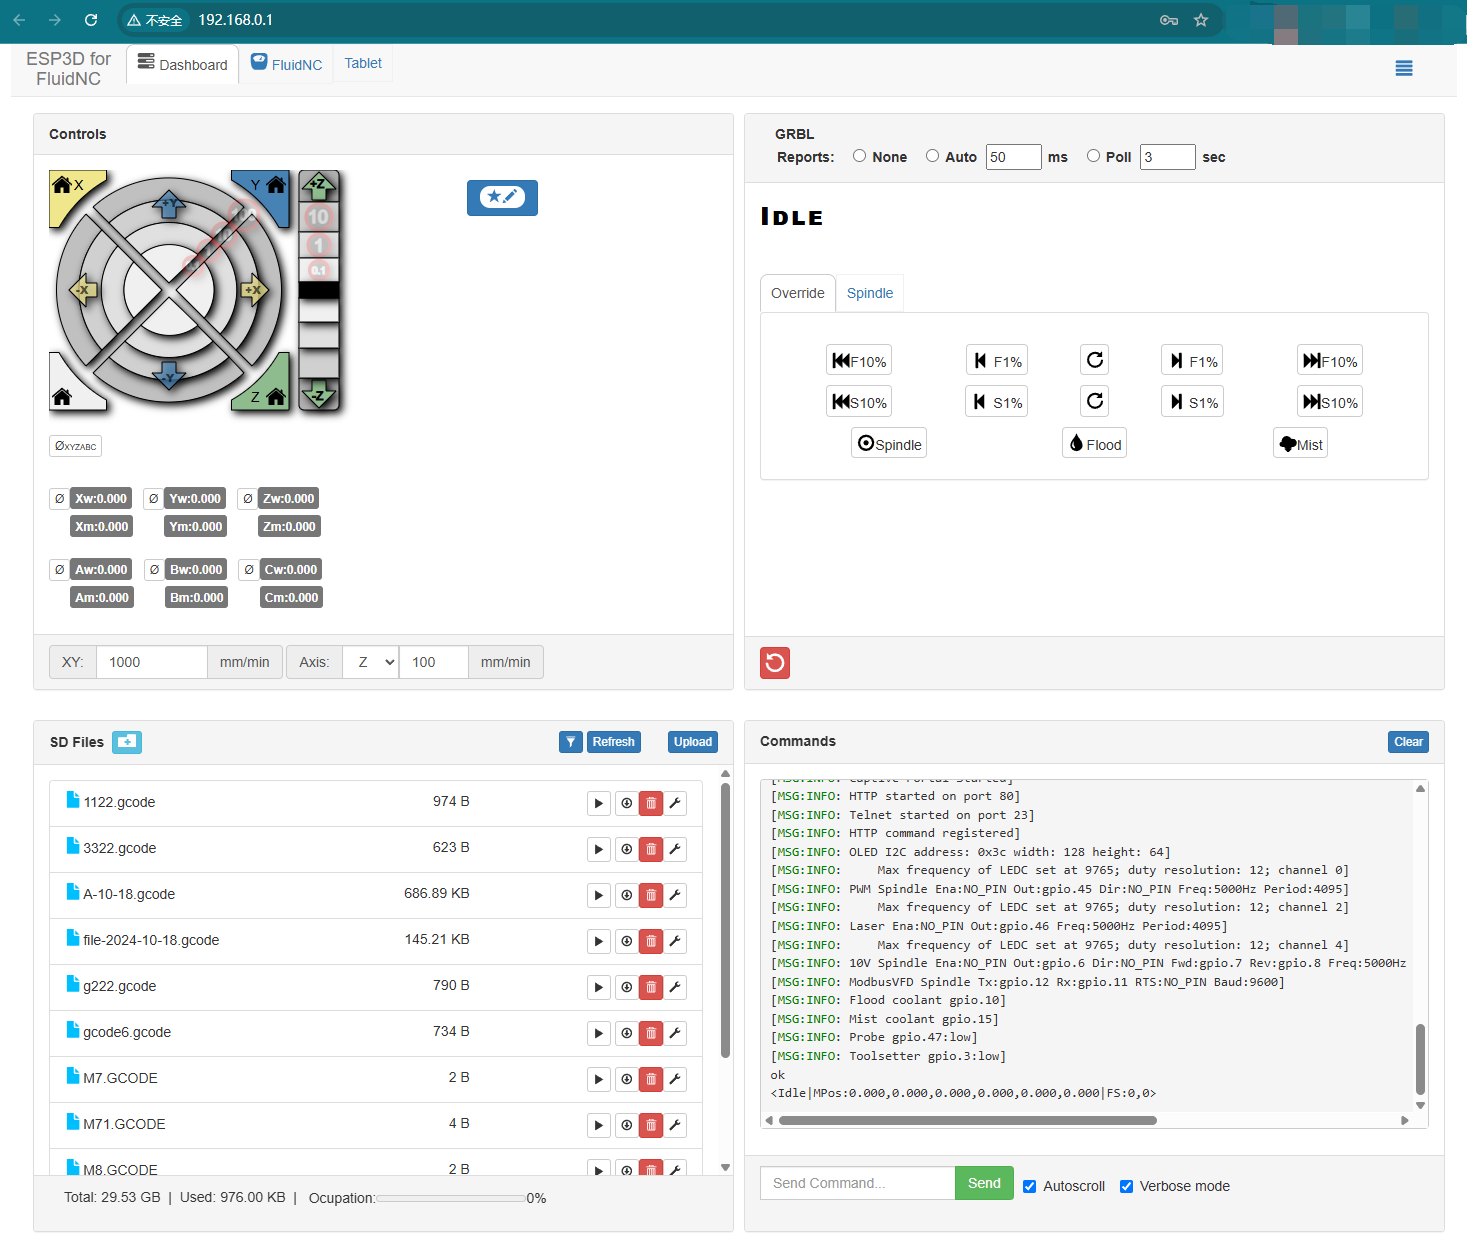Upload a file to SD
Screen dimensions: 1467x1242
(693, 742)
